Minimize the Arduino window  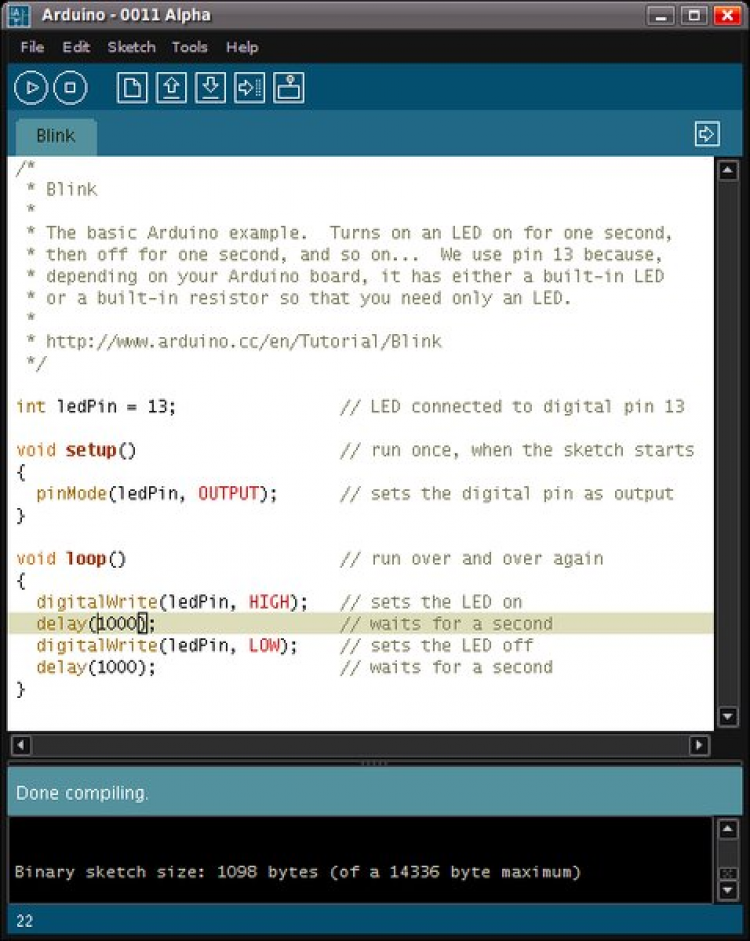(661, 16)
